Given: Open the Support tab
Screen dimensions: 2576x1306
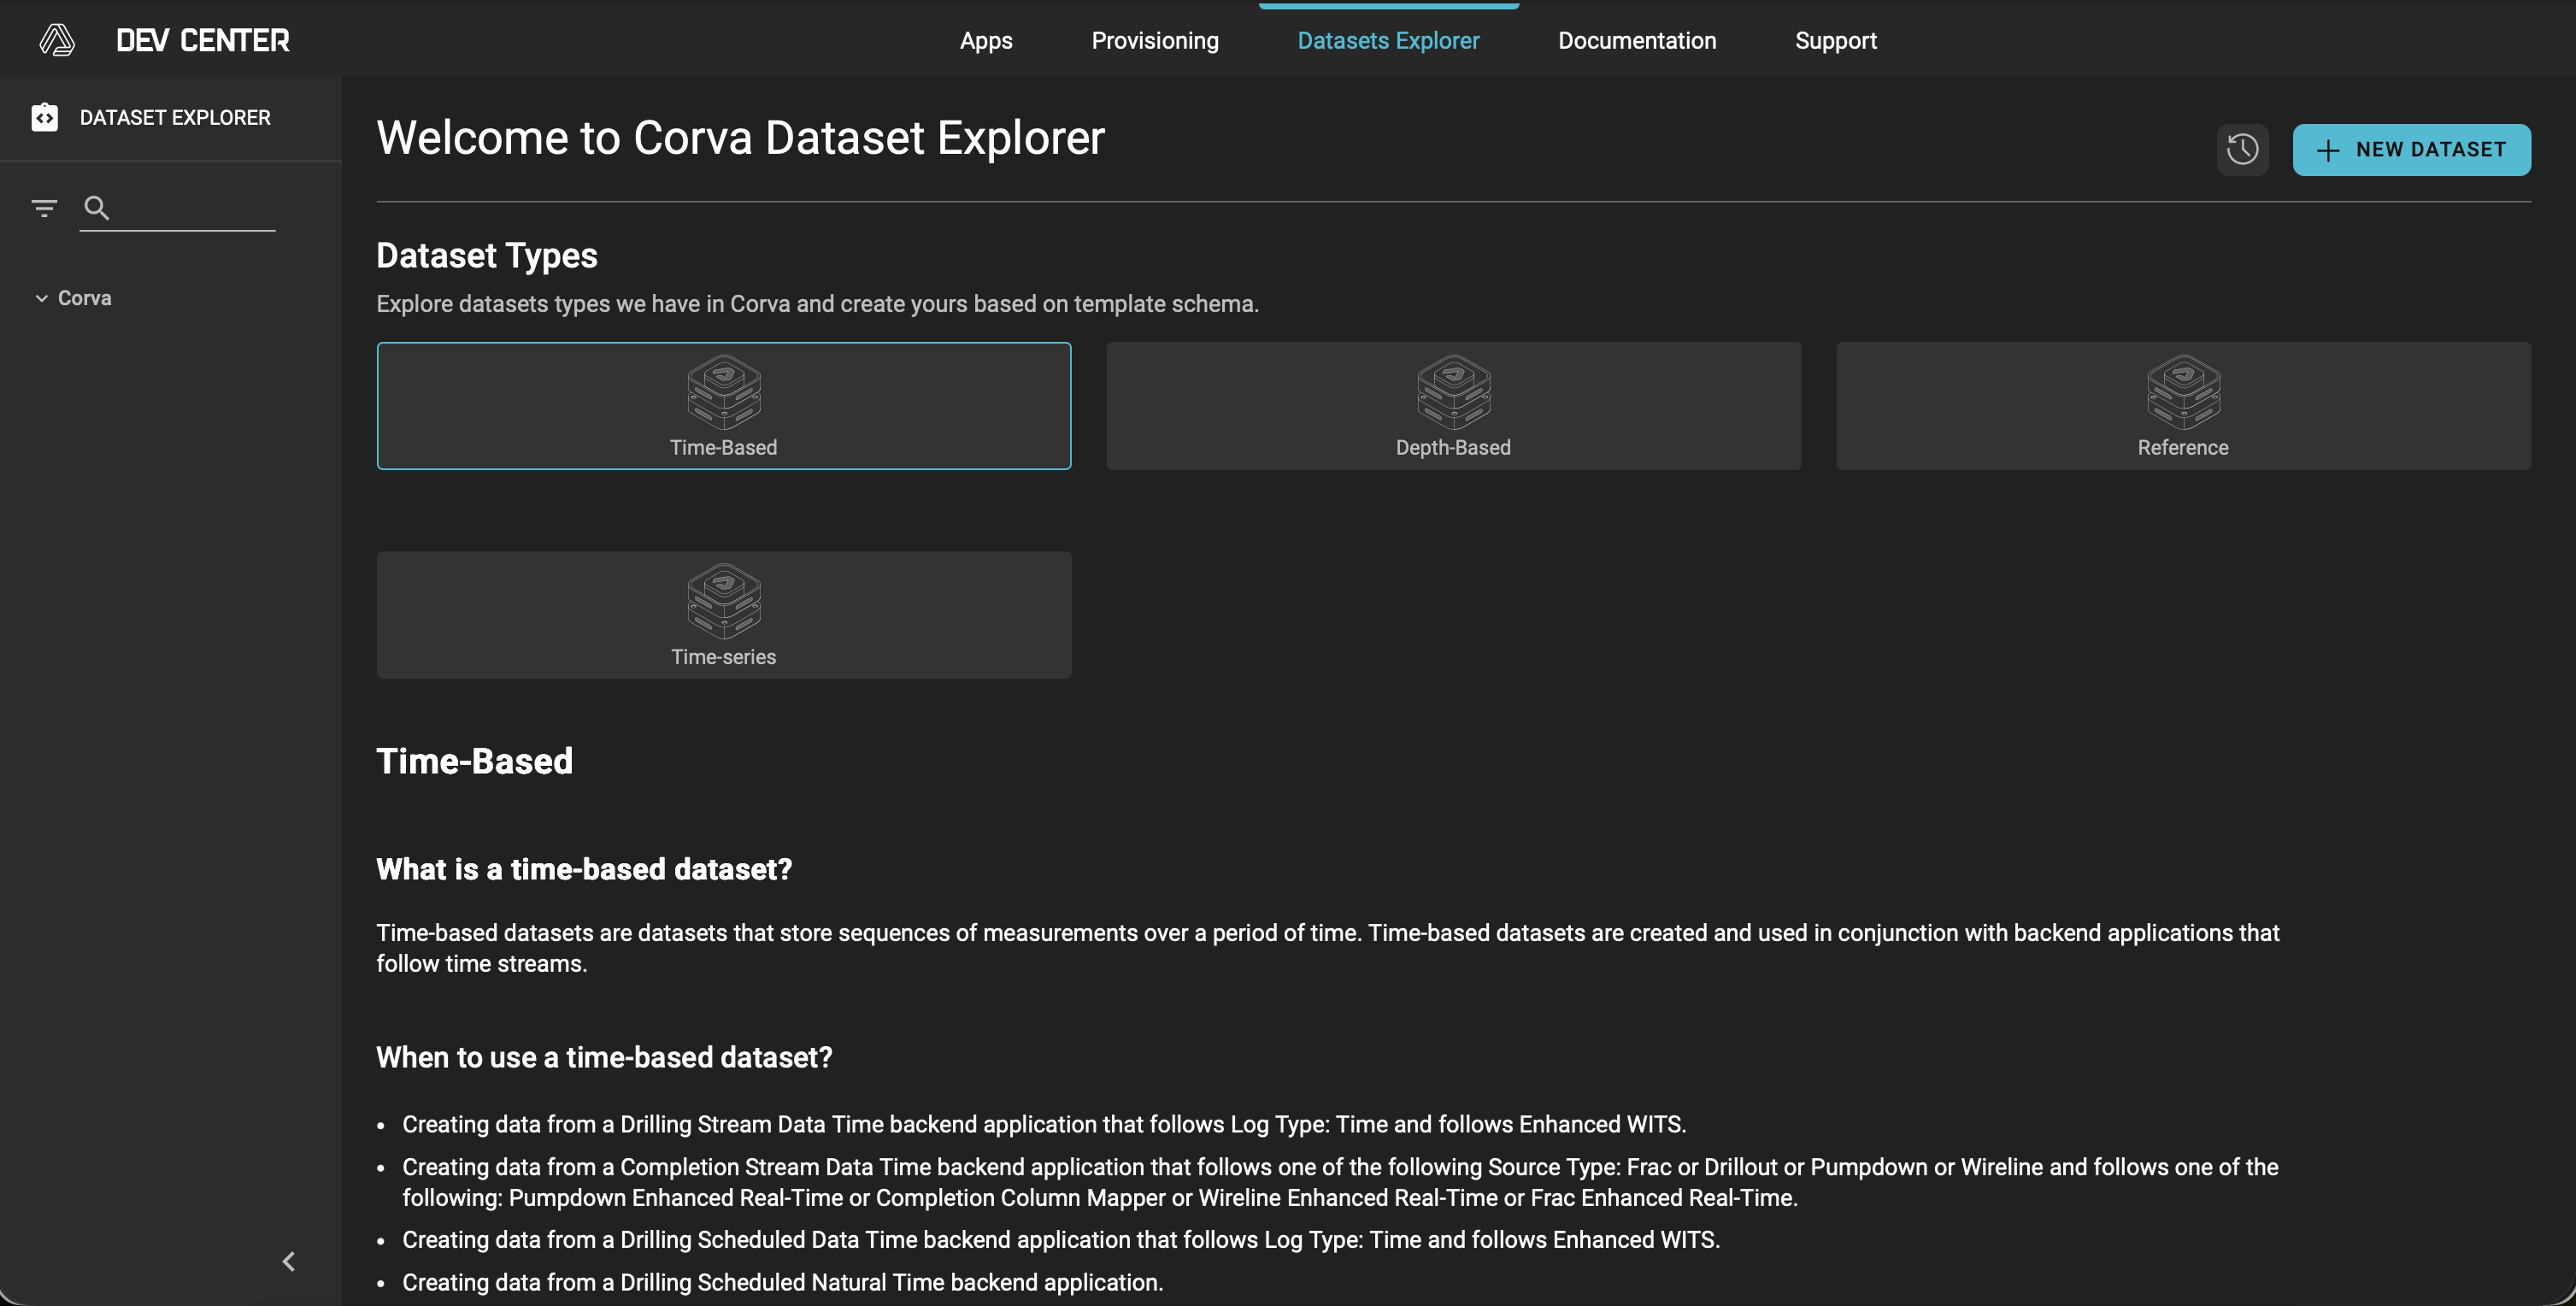Looking at the screenshot, I should (x=1836, y=40).
